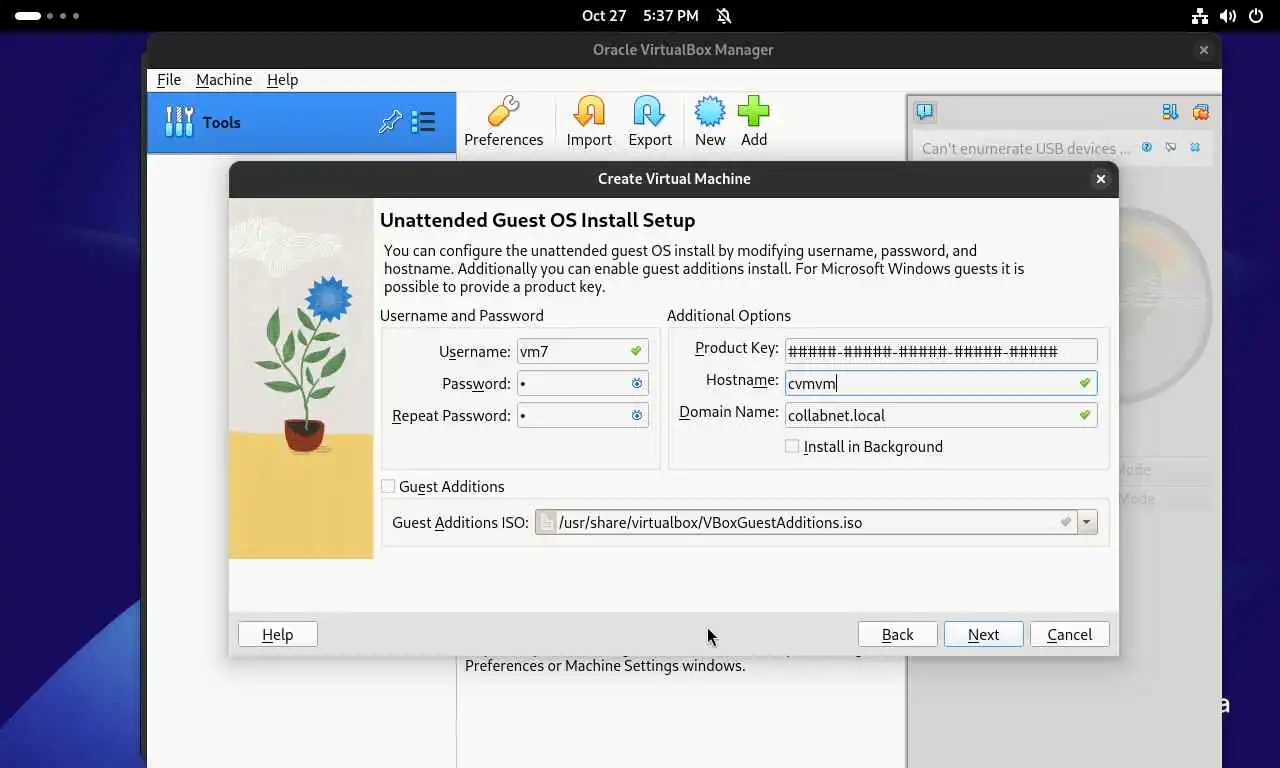The width and height of the screenshot is (1280, 768).
Task: Enable the Install in Background checkbox
Action: click(792, 447)
